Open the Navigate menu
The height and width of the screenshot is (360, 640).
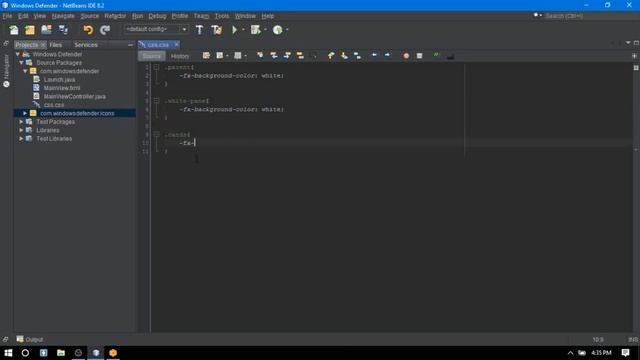pos(63,16)
